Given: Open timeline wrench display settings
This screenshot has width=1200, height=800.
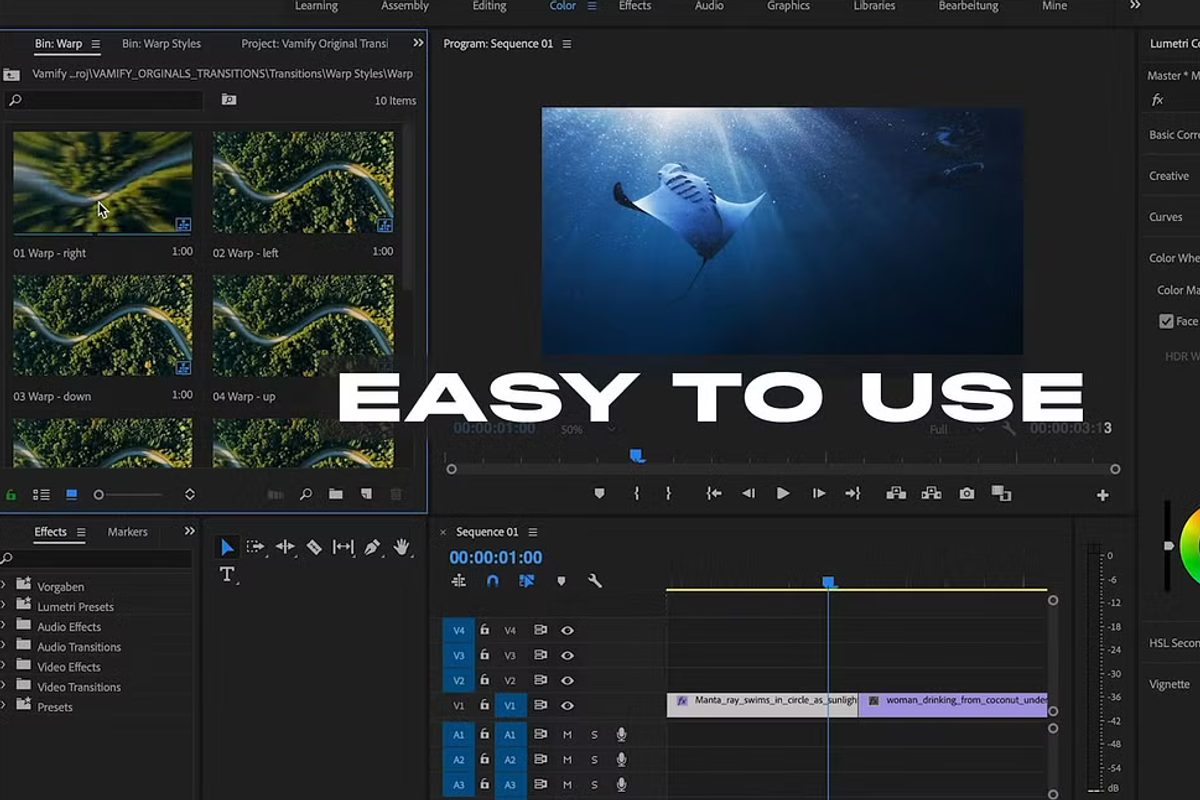Looking at the screenshot, I should point(595,581).
